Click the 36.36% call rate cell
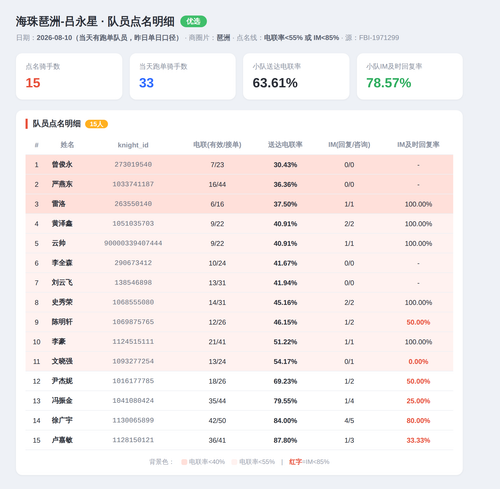500x489 pixels. (x=285, y=184)
